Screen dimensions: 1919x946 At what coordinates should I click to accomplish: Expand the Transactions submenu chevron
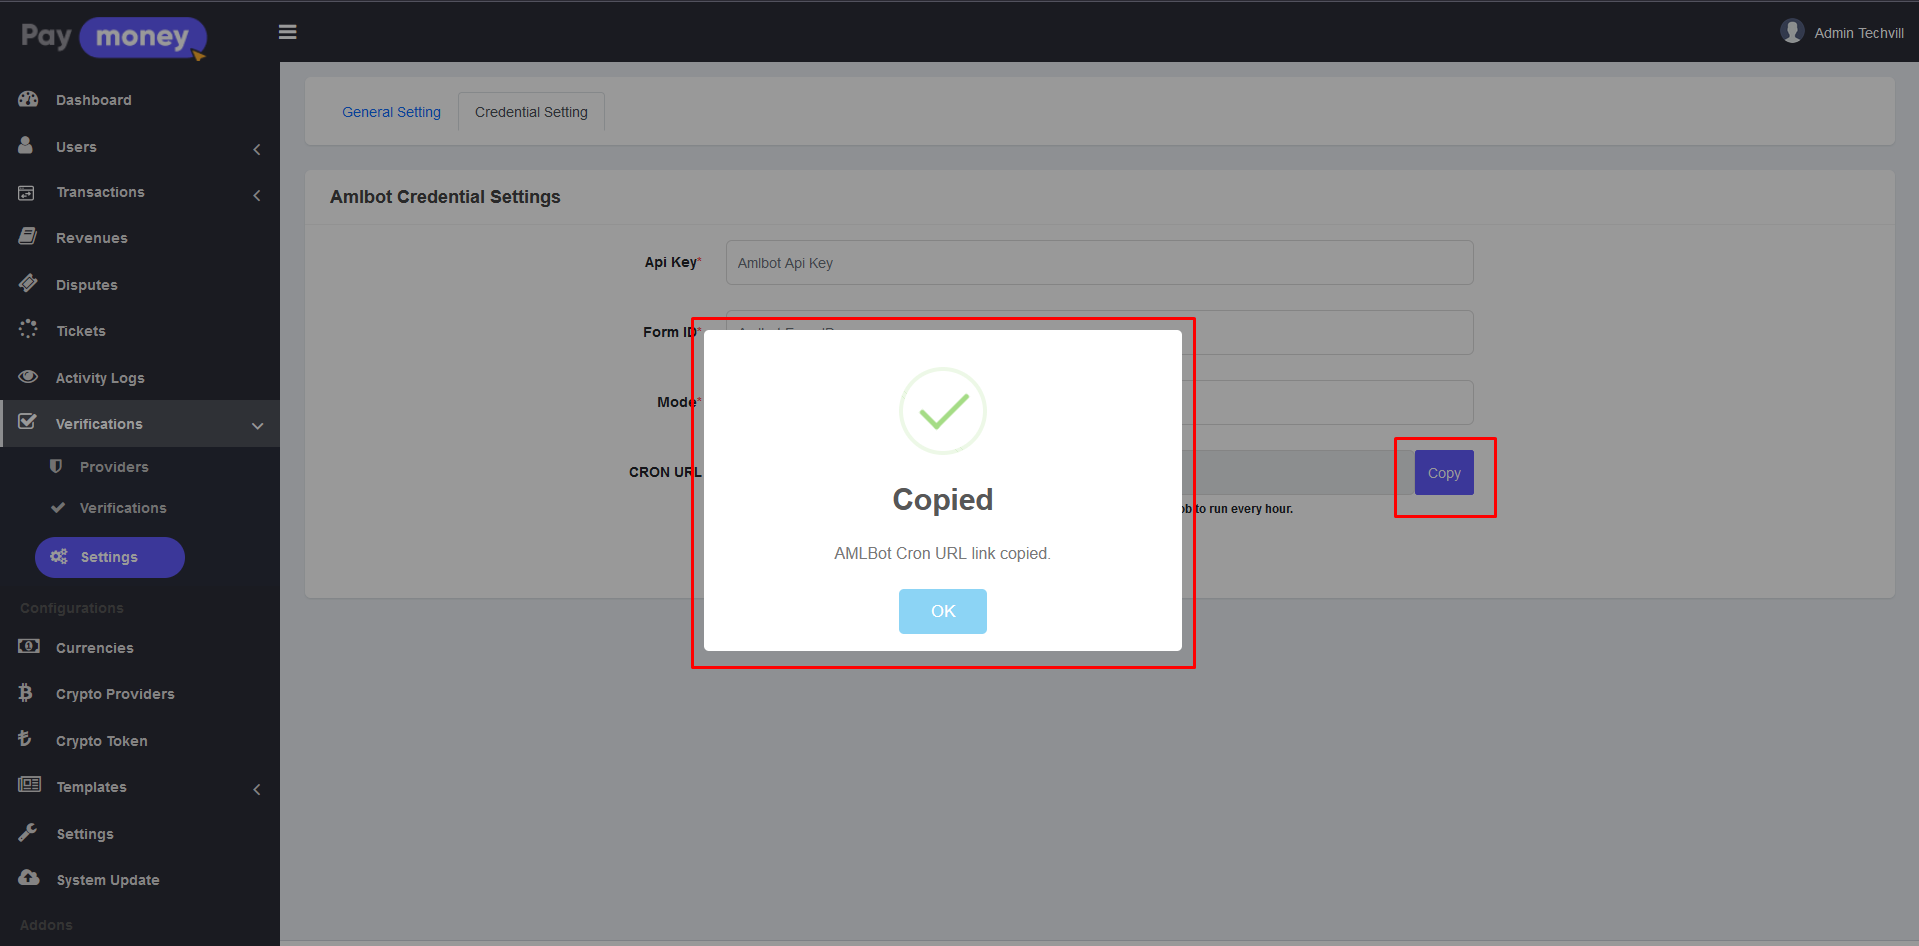[257, 195]
